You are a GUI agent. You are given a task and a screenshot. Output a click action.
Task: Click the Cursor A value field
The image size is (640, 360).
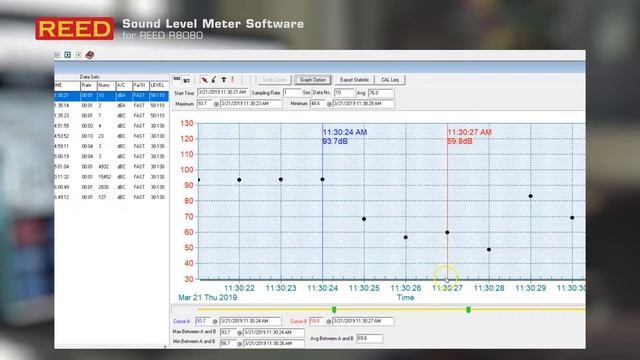203,321
